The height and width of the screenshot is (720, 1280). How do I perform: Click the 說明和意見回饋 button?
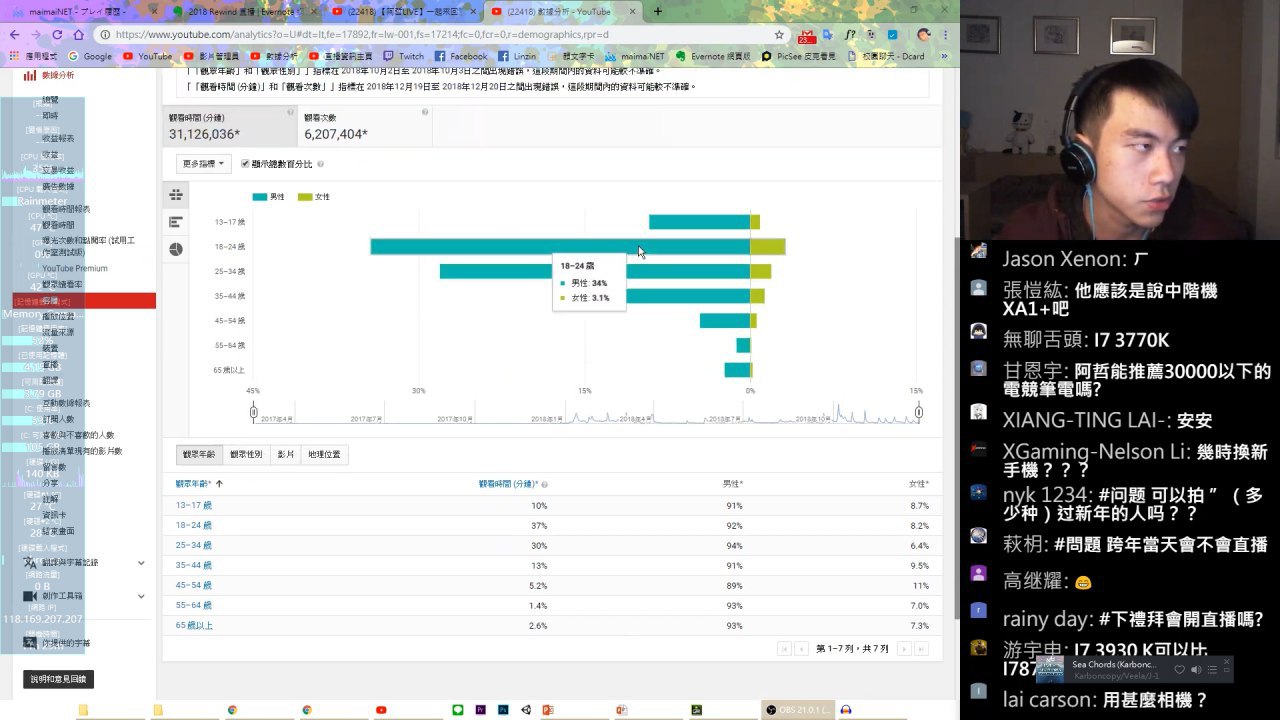pyautogui.click(x=58, y=679)
